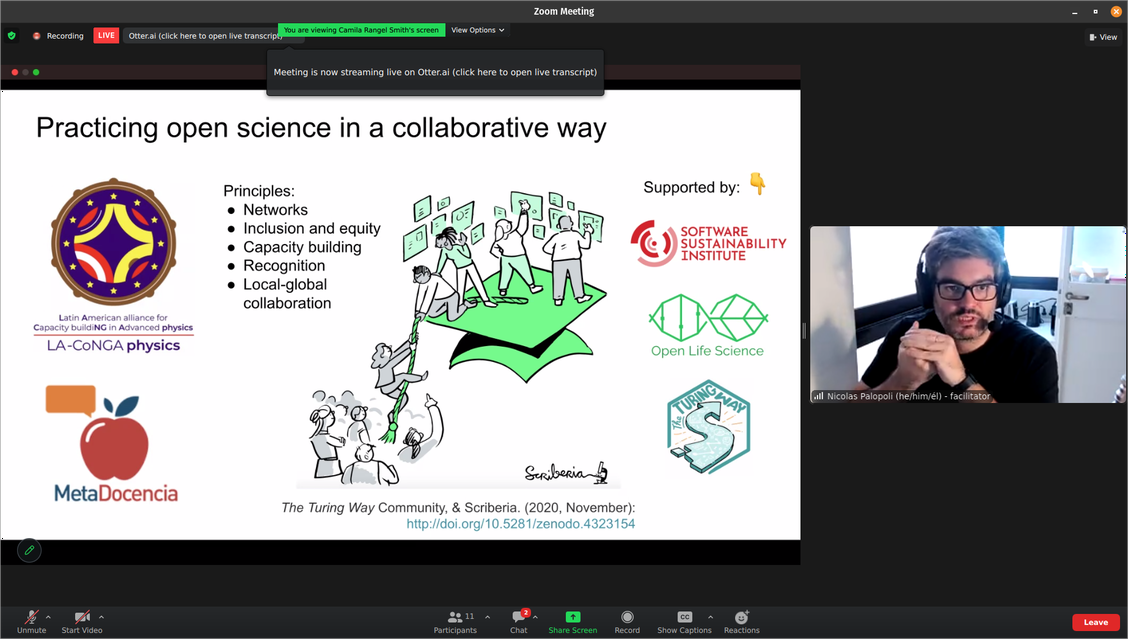Leave the meeting
1128x639 pixels.
tap(1095, 622)
